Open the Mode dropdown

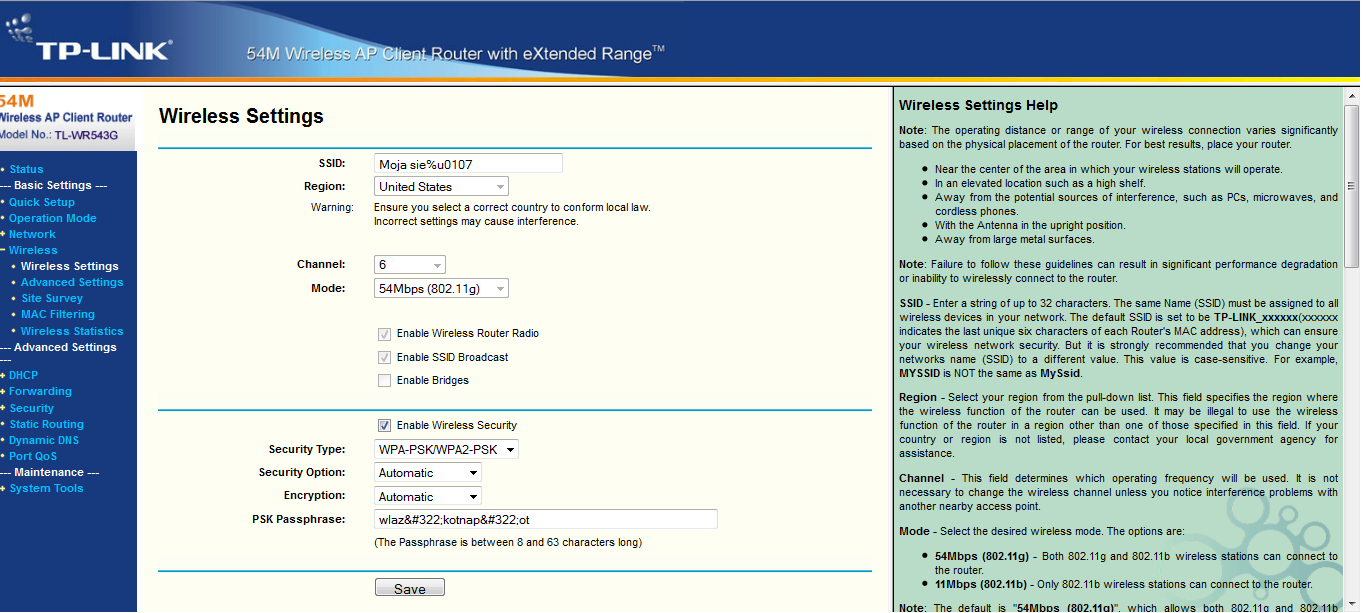tap(441, 288)
